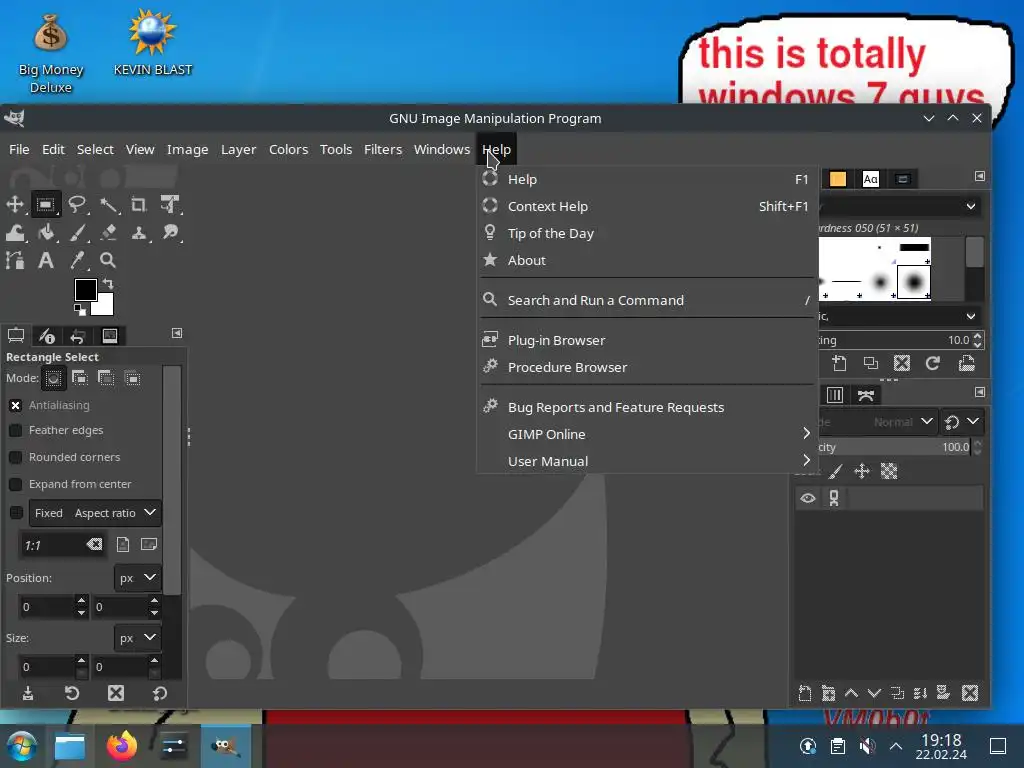The height and width of the screenshot is (768, 1024).
Task: Set mode to Add to current selection
Action: click(80, 378)
